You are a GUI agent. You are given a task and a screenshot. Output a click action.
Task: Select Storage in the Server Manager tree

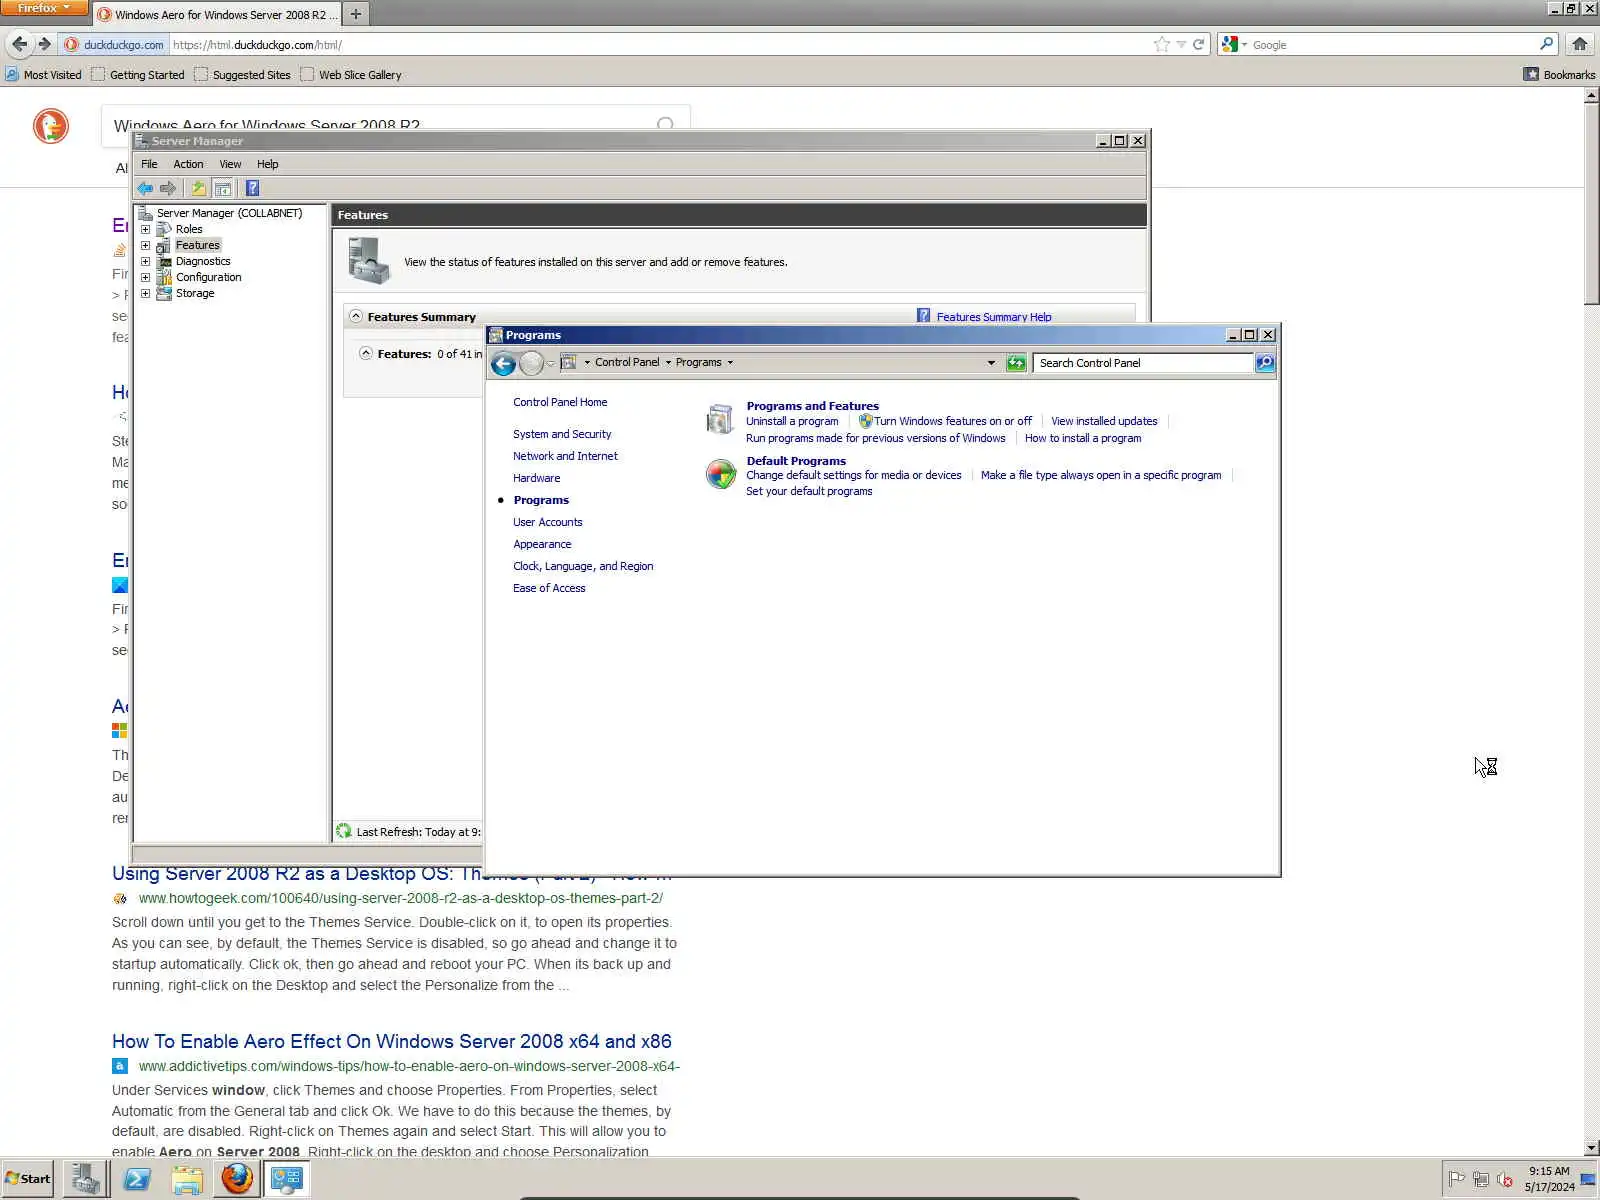click(x=195, y=293)
